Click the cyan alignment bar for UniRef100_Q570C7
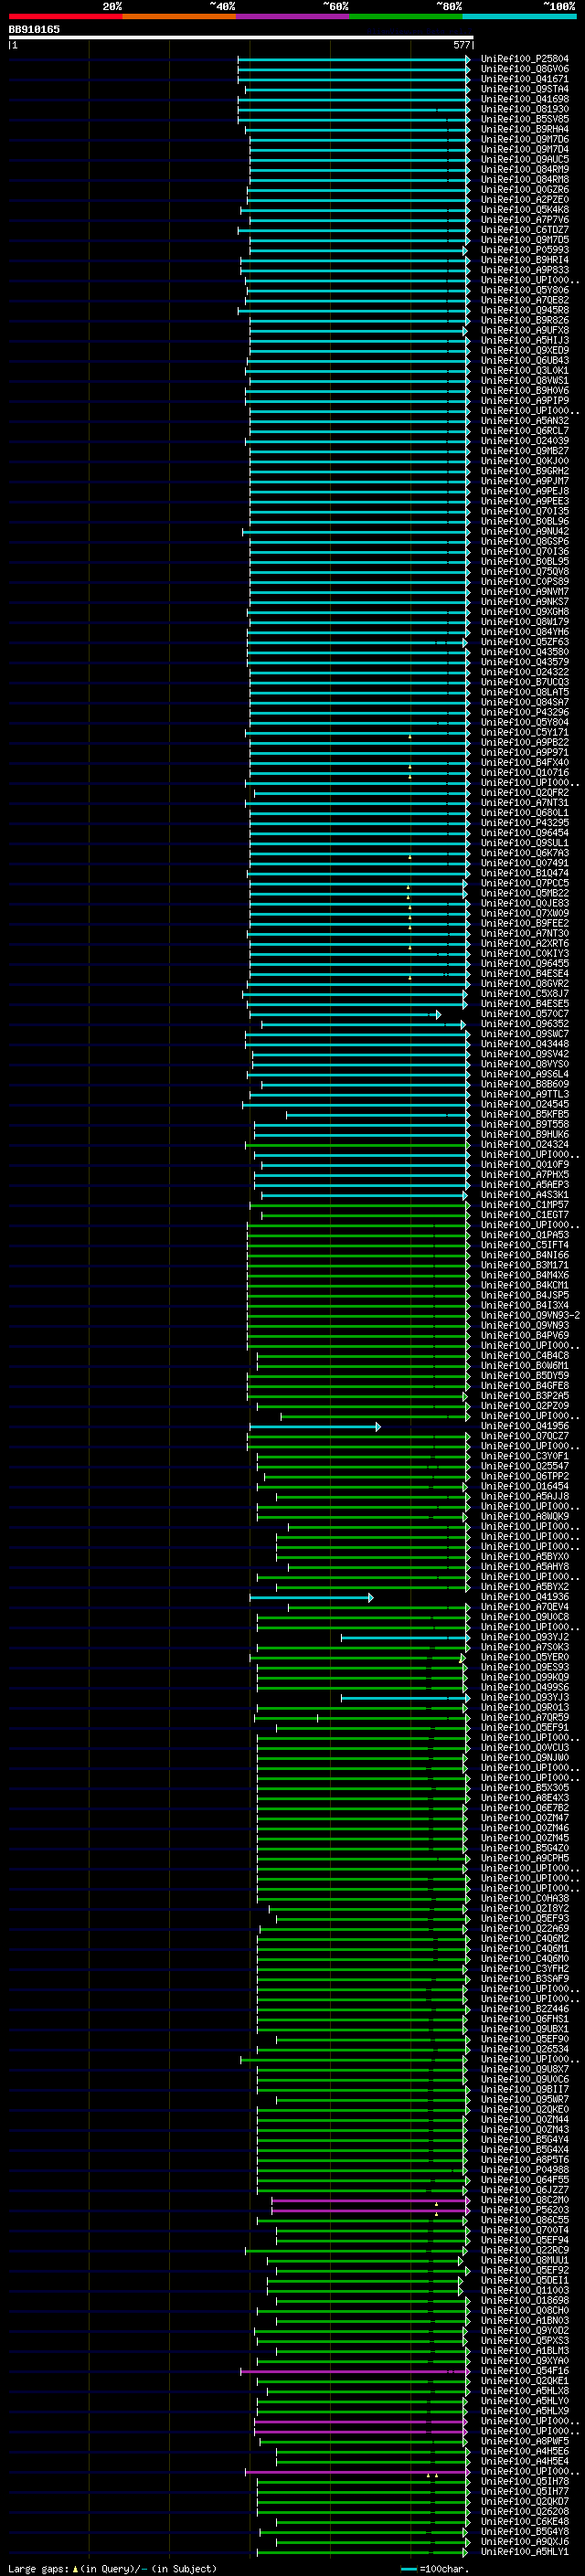 click(x=345, y=1014)
